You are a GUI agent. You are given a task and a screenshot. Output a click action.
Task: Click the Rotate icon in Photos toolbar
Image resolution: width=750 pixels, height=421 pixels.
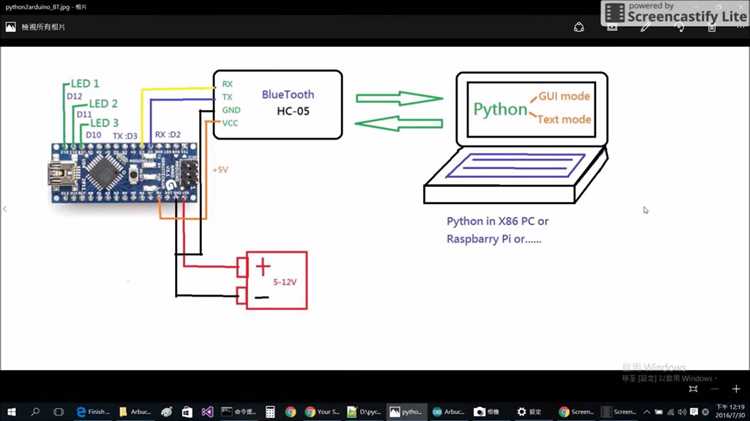(679, 27)
